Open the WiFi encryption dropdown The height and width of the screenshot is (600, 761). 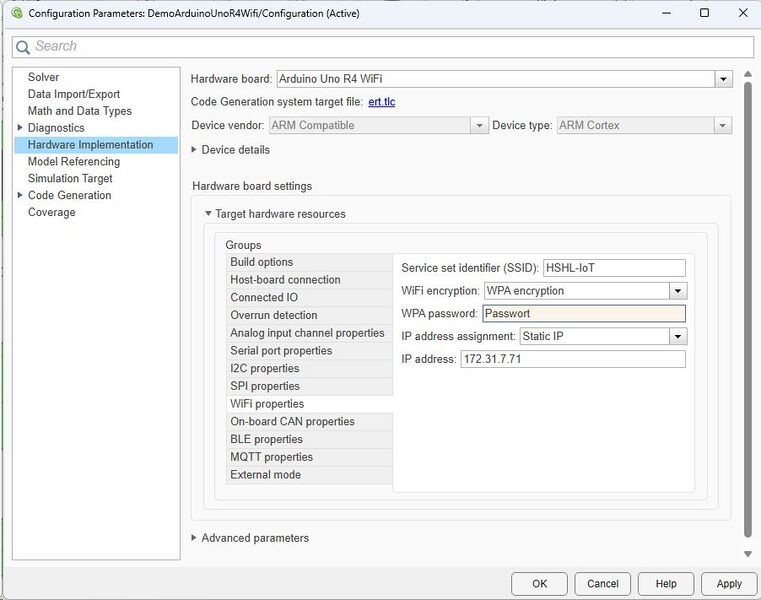pyautogui.click(x=678, y=291)
